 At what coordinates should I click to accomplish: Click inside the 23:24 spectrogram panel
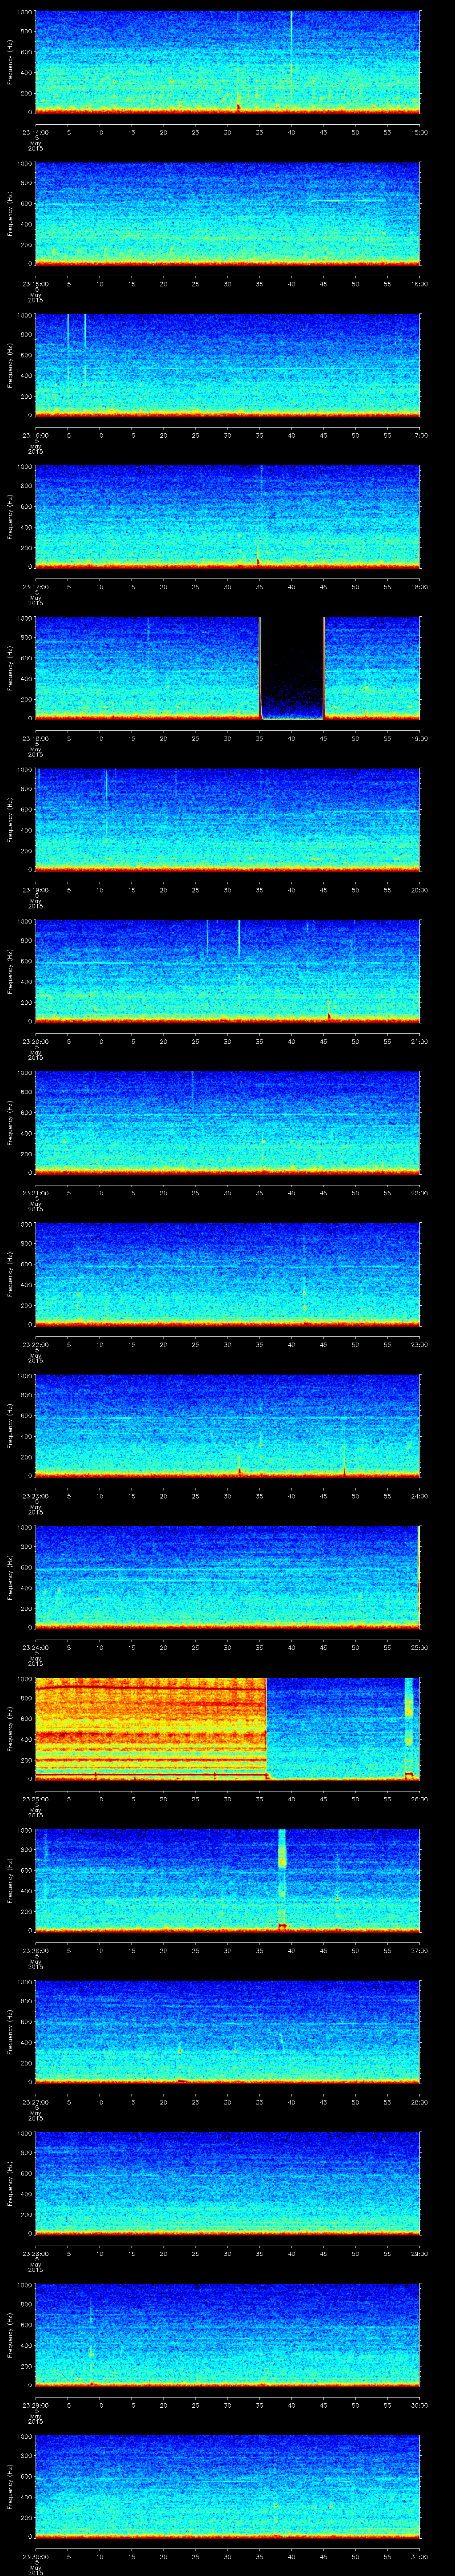point(228,1576)
